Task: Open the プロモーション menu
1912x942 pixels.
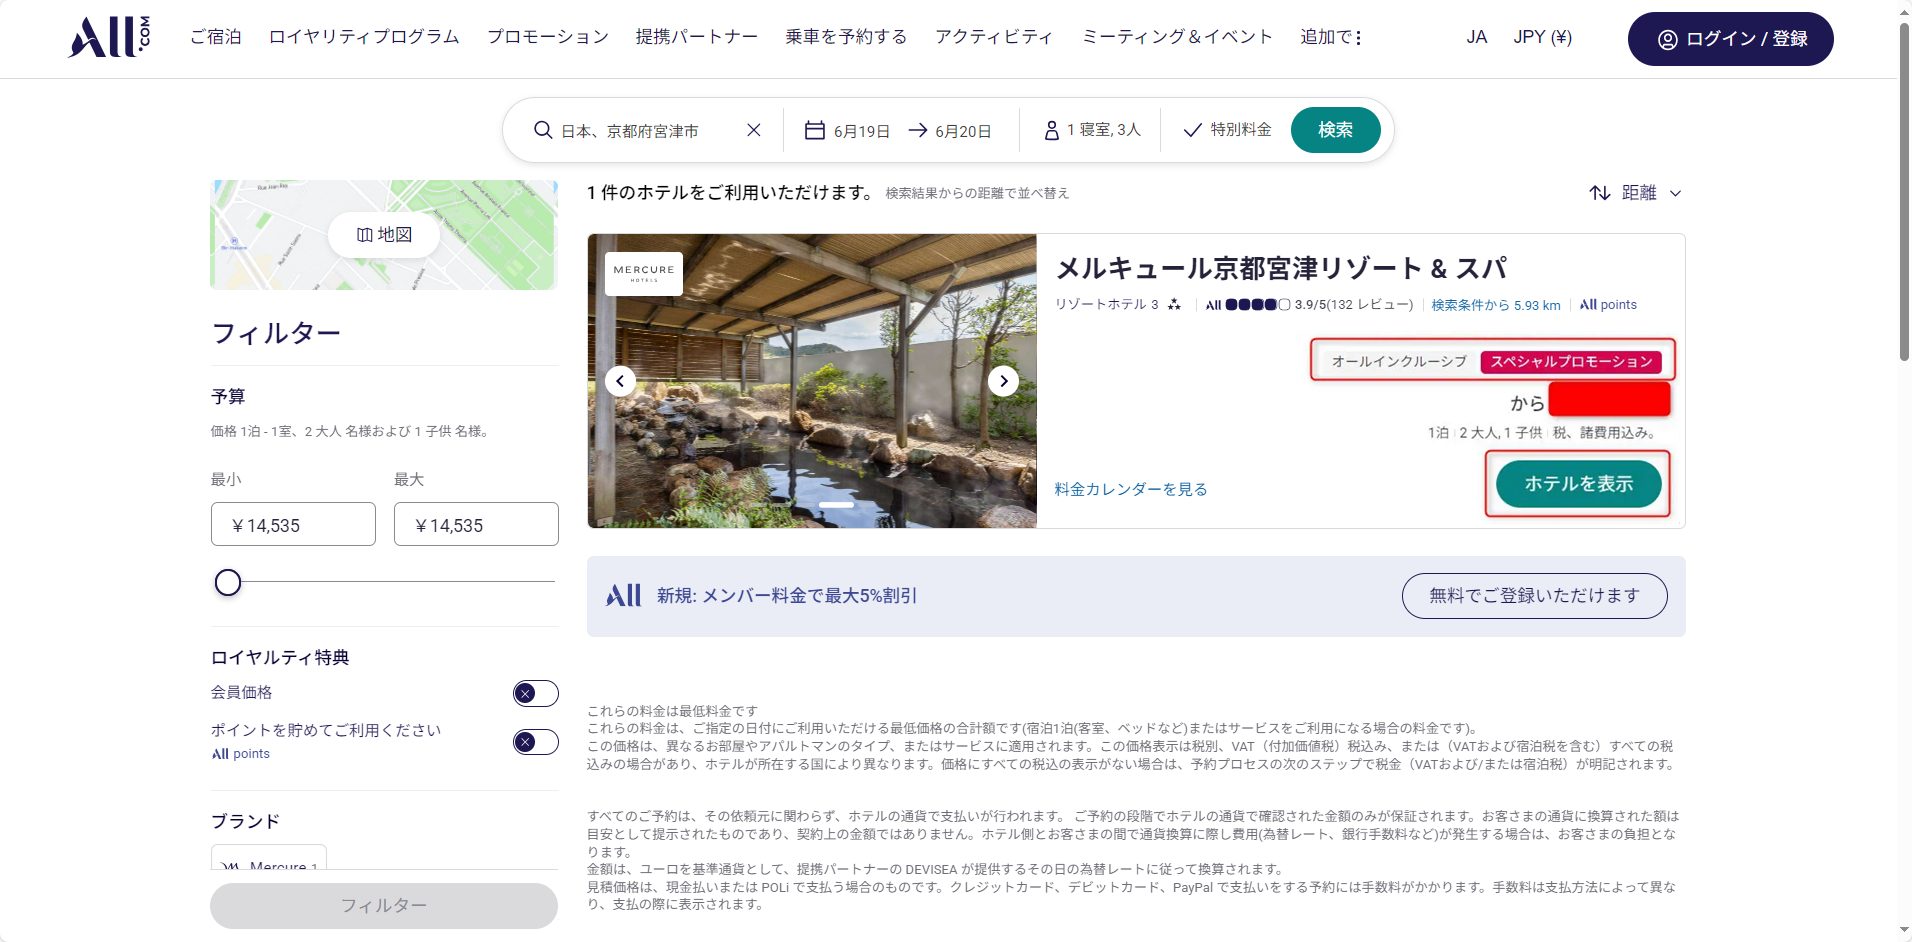Action: [x=548, y=37]
